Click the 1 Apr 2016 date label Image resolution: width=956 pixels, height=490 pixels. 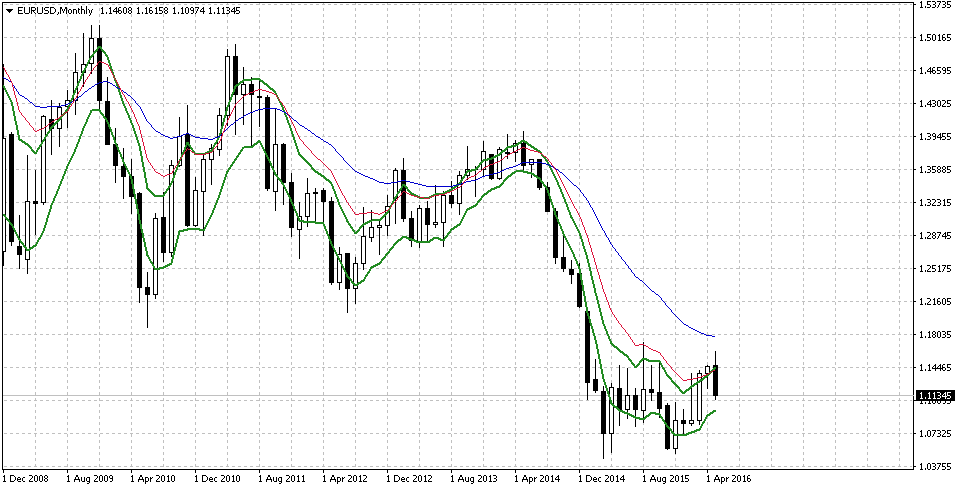point(730,478)
